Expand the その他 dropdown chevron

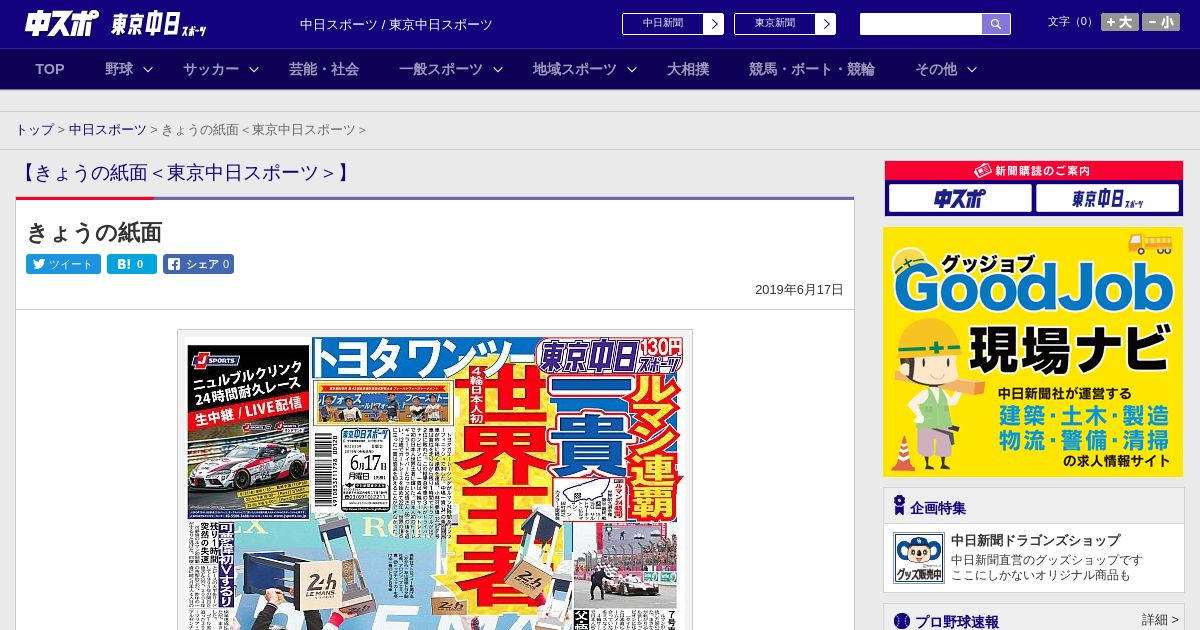pos(972,69)
